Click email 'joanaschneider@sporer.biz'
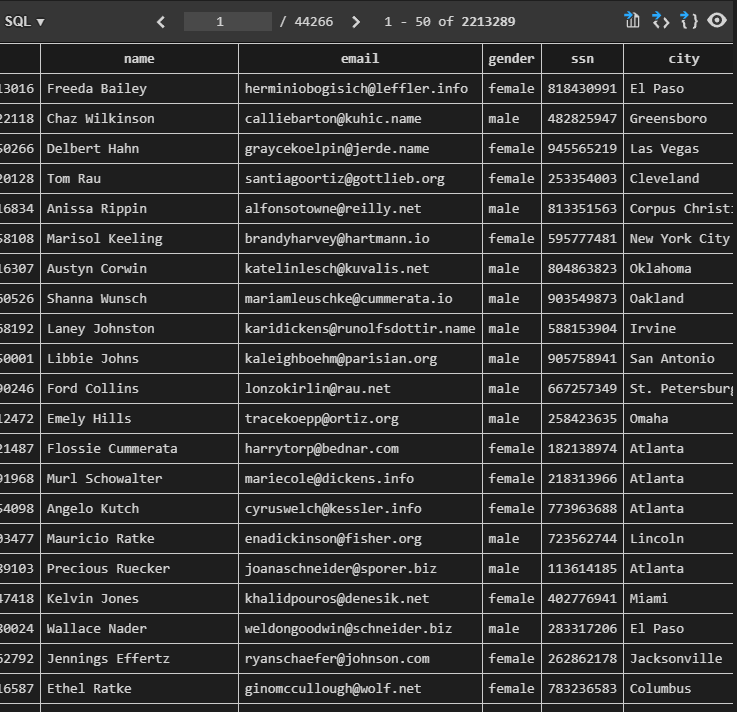The width and height of the screenshot is (737, 712). pyautogui.click(x=340, y=569)
